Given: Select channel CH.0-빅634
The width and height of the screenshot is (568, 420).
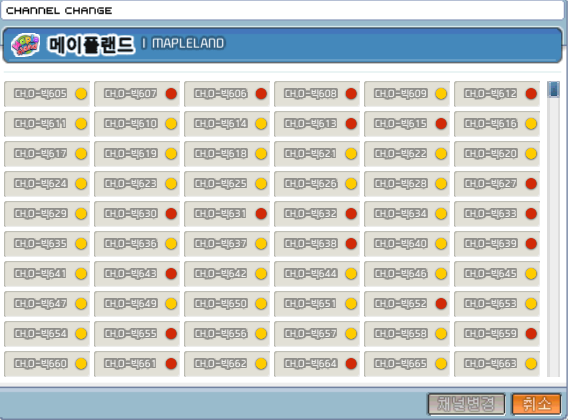Looking at the screenshot, I should click(x=407, y=214).
